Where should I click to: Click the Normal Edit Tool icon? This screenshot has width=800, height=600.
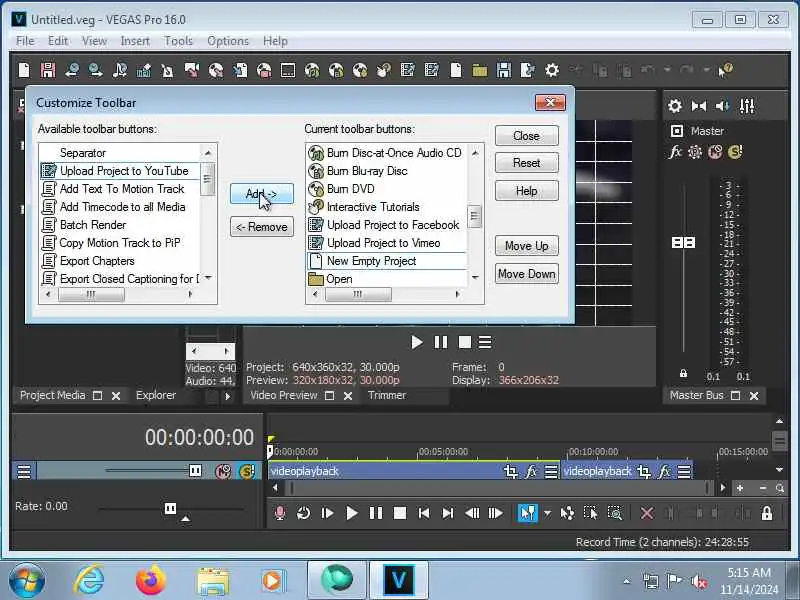528,513
